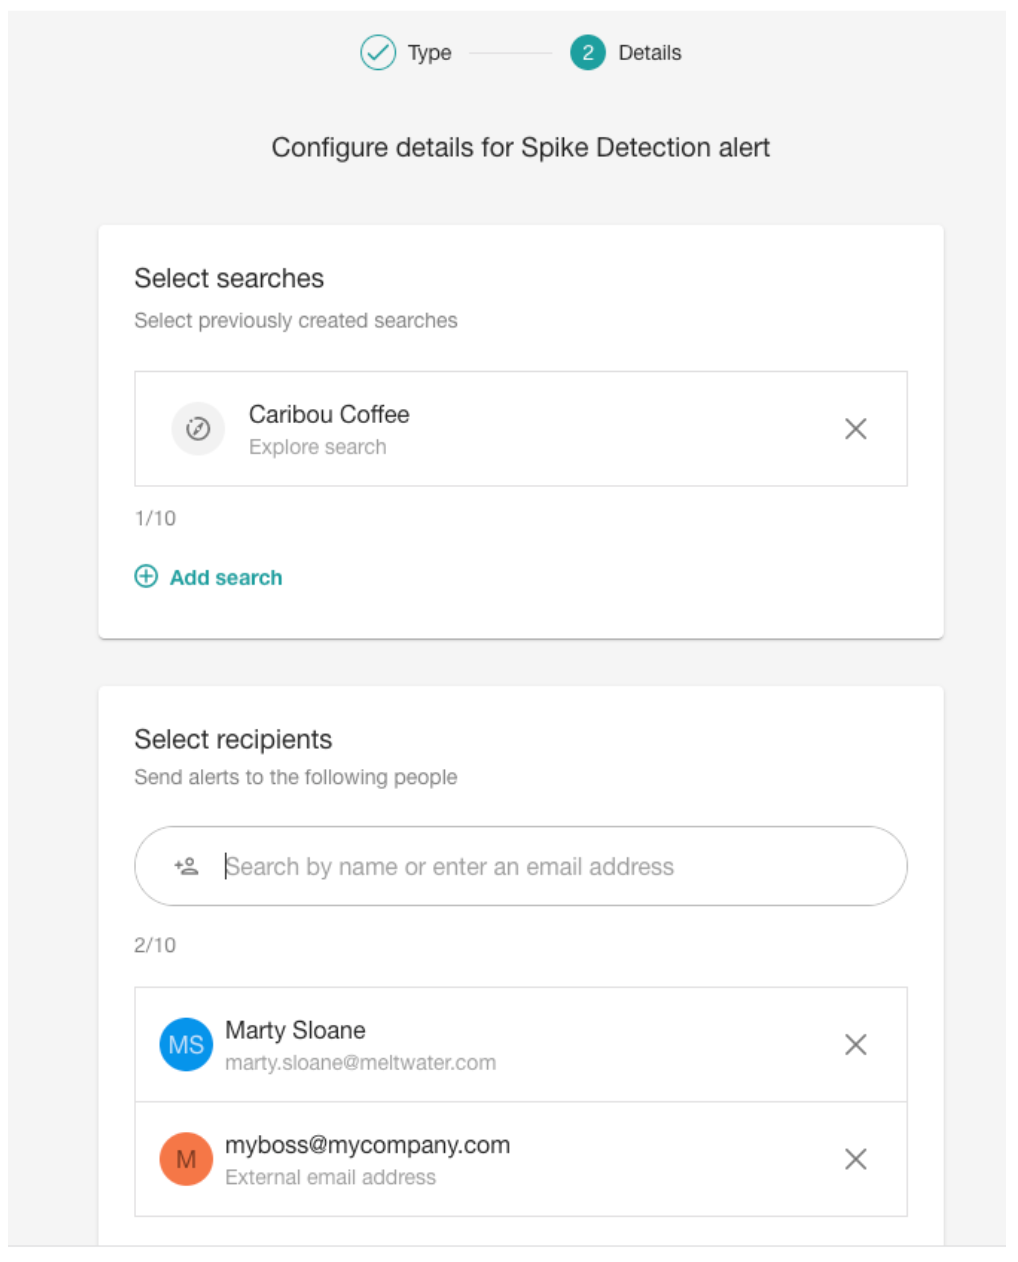1018x1262 pixels.
Task: Click the Add search link text
Action: (226, 577)
